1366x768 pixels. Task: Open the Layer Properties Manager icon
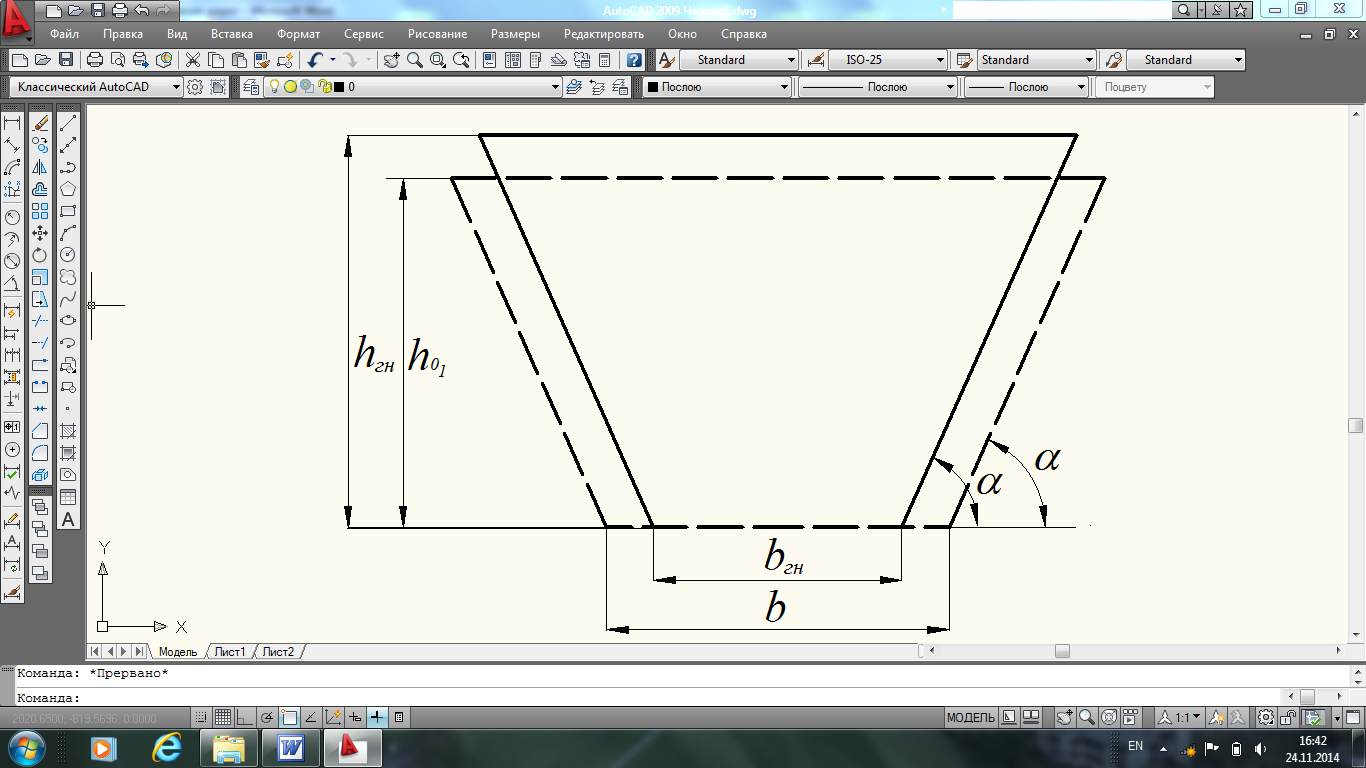250,87
